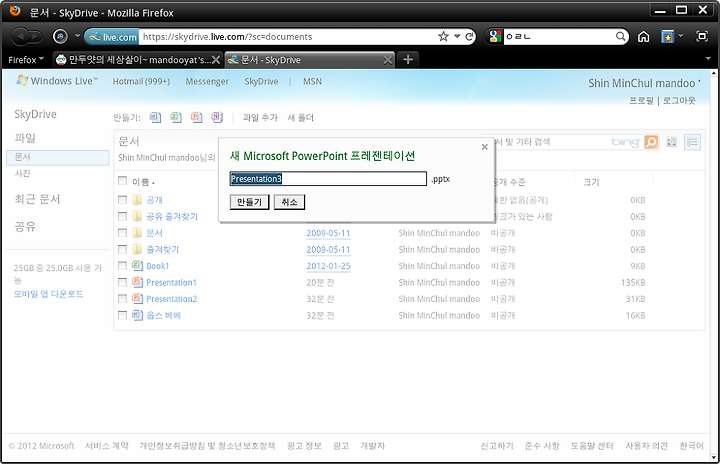
Task: Open Shin MinChul mandoo account menu
Action: tap(644, 83)
